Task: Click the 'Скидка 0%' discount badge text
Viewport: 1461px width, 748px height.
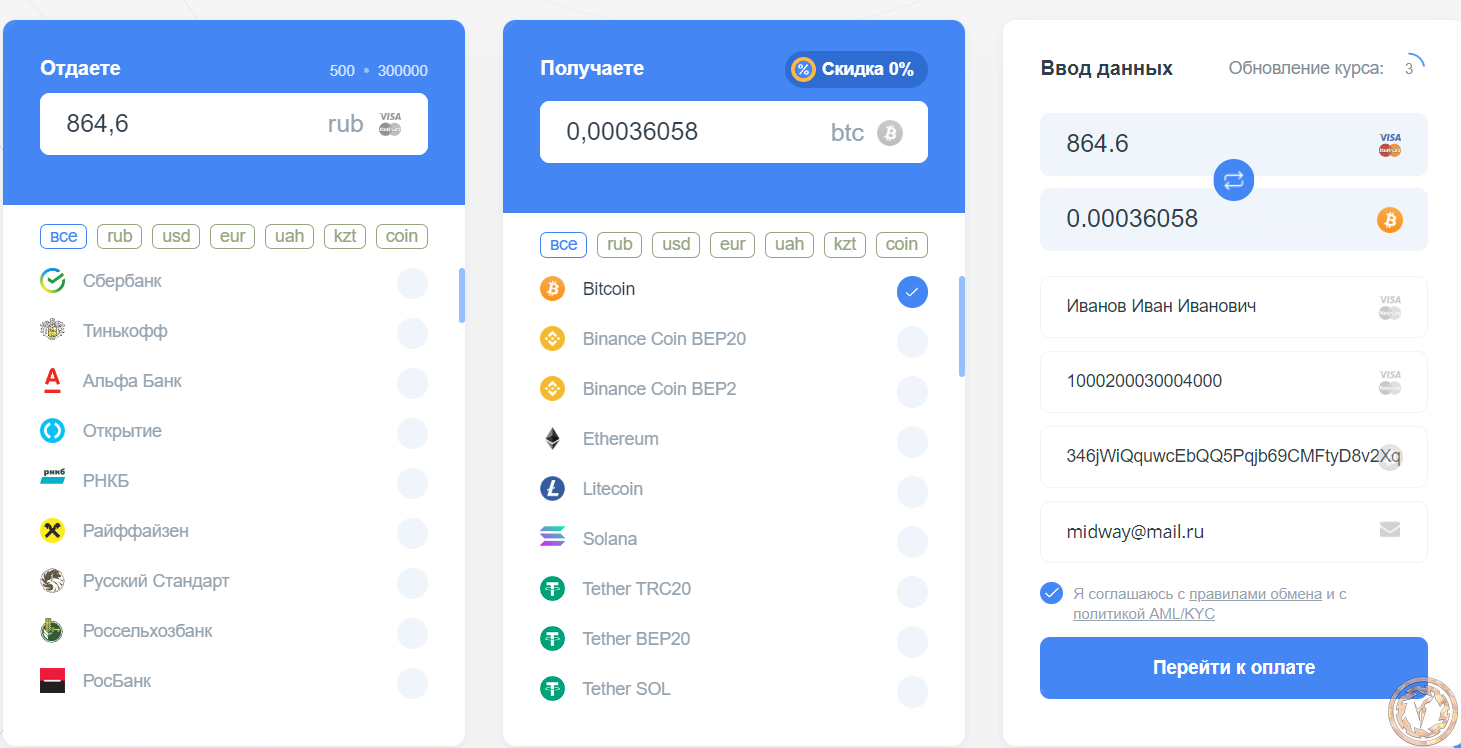Action: (868, 70)
